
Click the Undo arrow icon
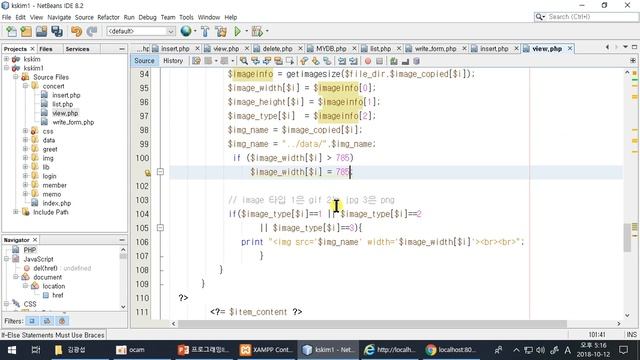tap(76, 31)
